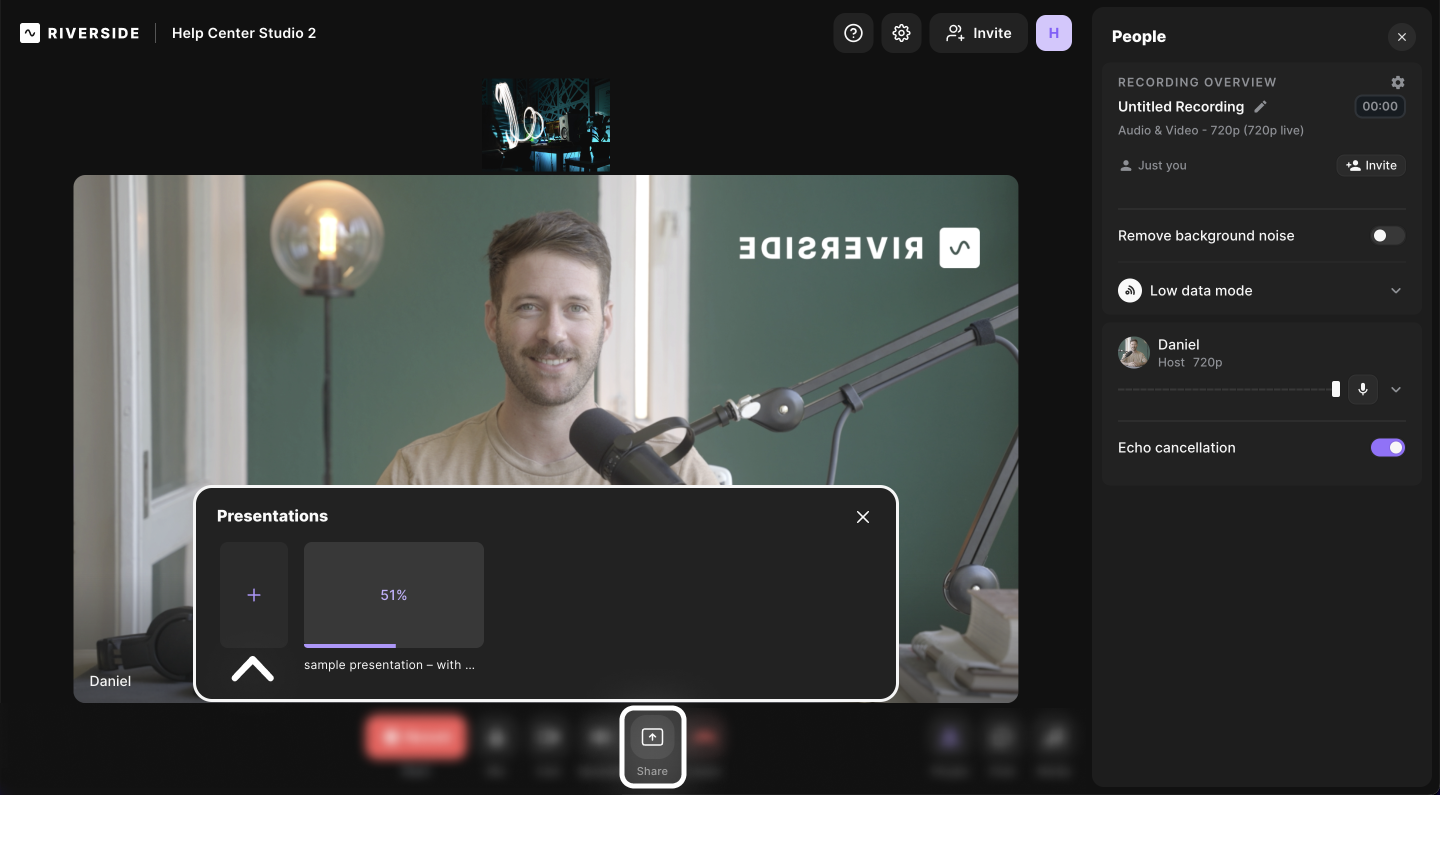Click the Riverside logo

pyautogui.click(x=80, y=33)
